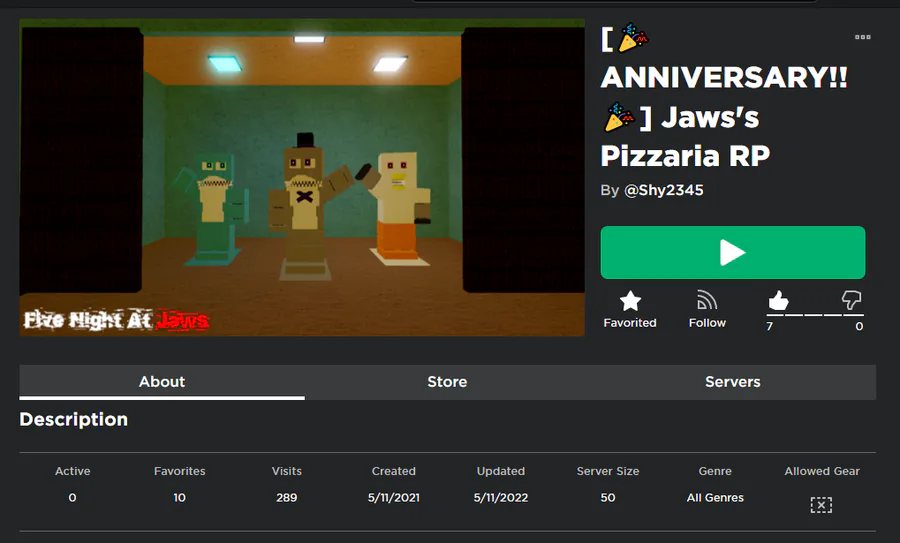Click the Created date 5/11/2021

[x=394, y=498]
